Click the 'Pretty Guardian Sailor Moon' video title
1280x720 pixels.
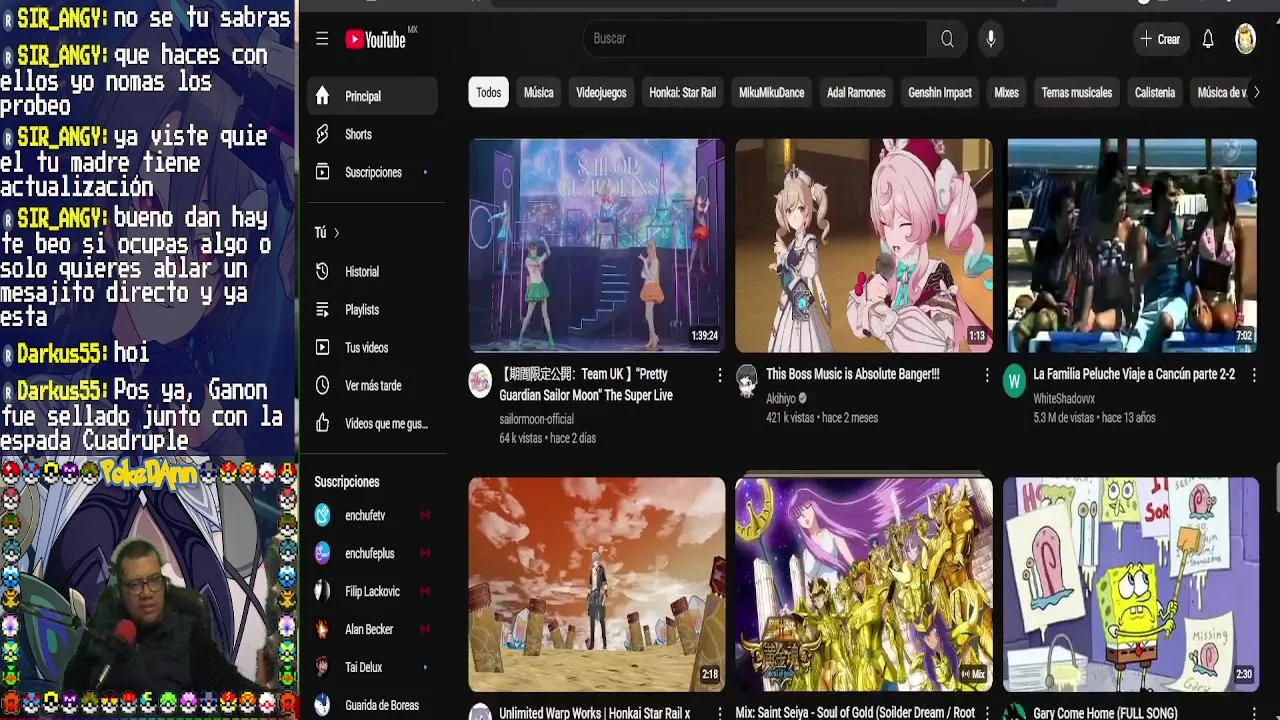click(x=586, y=385)
